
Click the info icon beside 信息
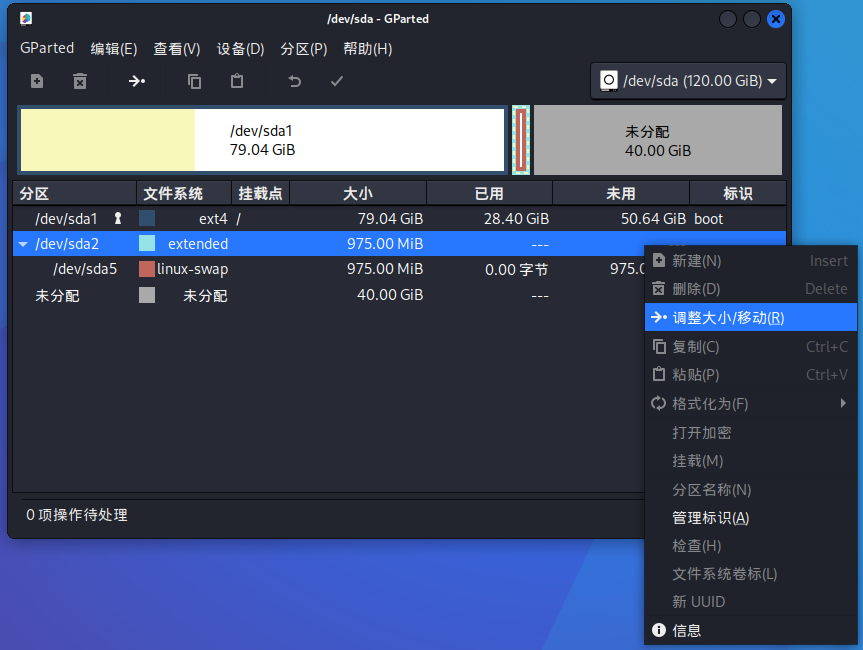pyautogui.click(x=659, y=630)
